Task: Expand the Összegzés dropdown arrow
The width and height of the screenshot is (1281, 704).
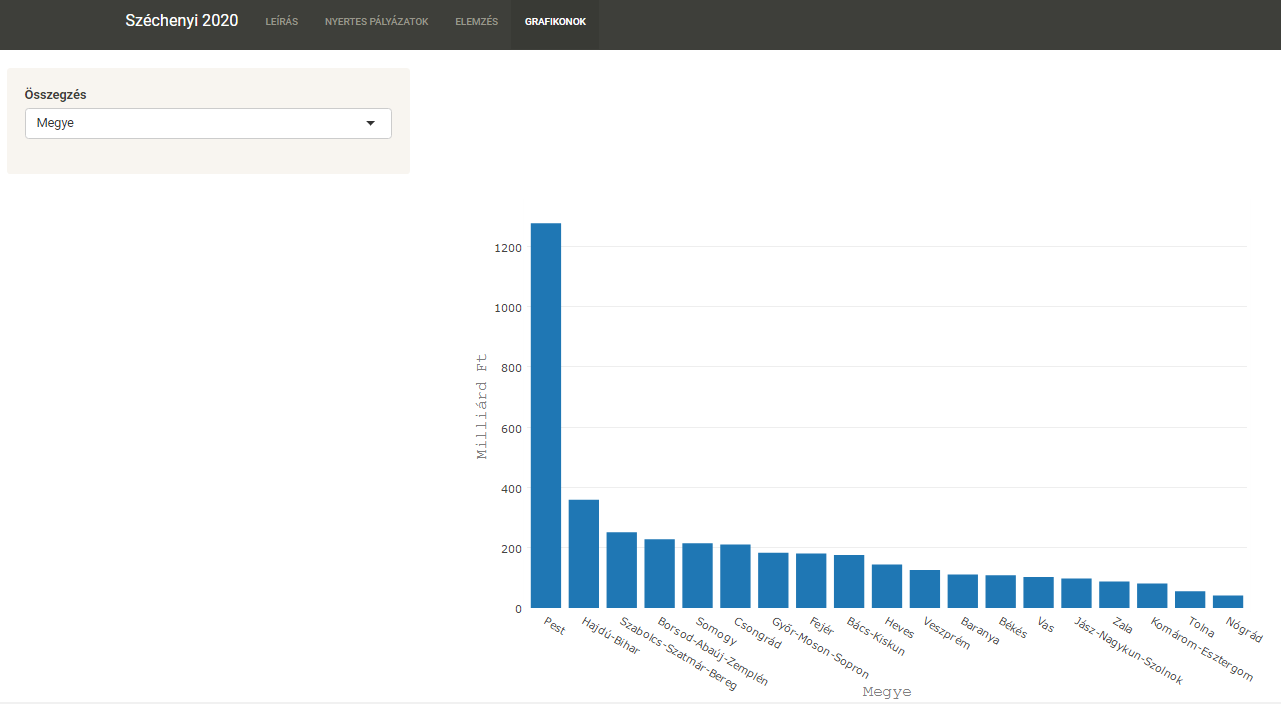Action: 371,123
